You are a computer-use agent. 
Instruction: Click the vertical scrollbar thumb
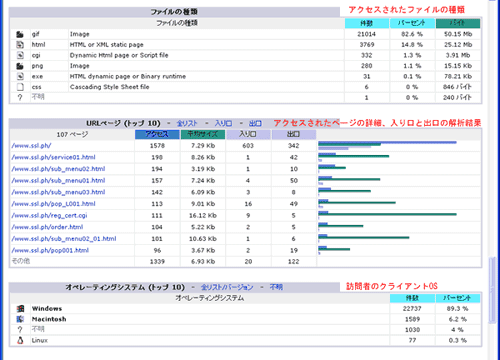point(492,289)
